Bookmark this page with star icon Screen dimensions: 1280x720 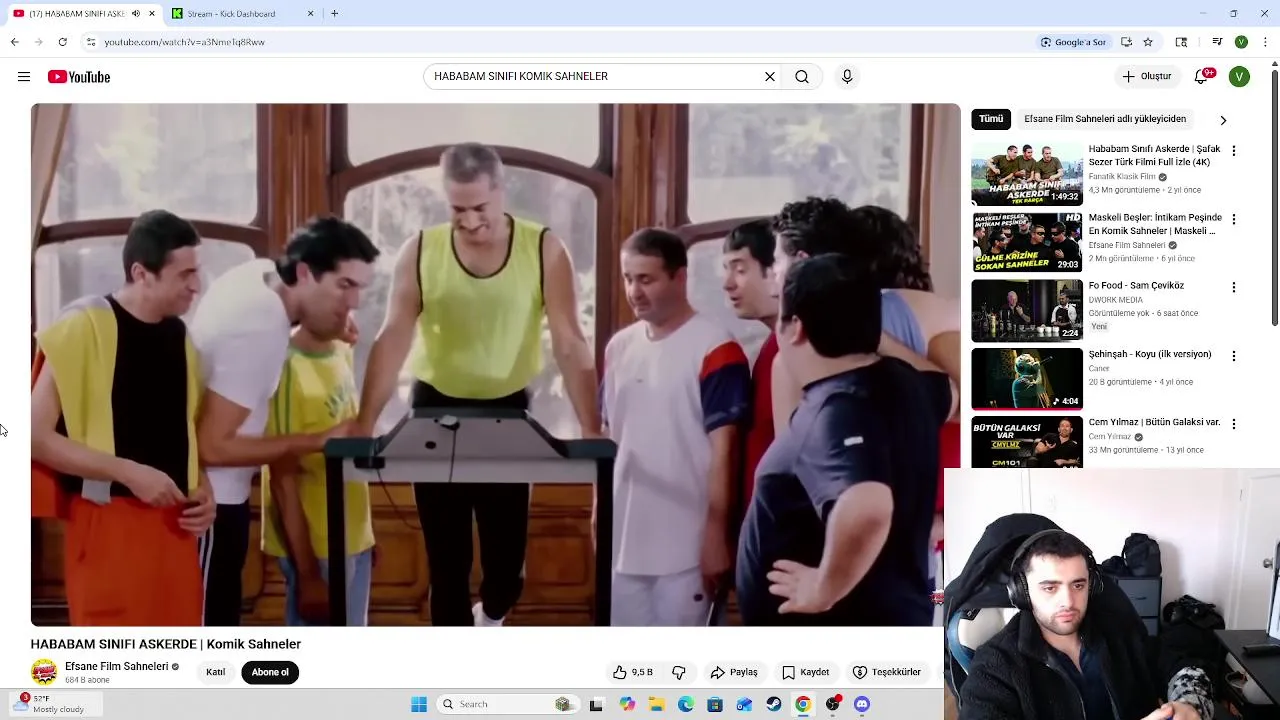1148,42
